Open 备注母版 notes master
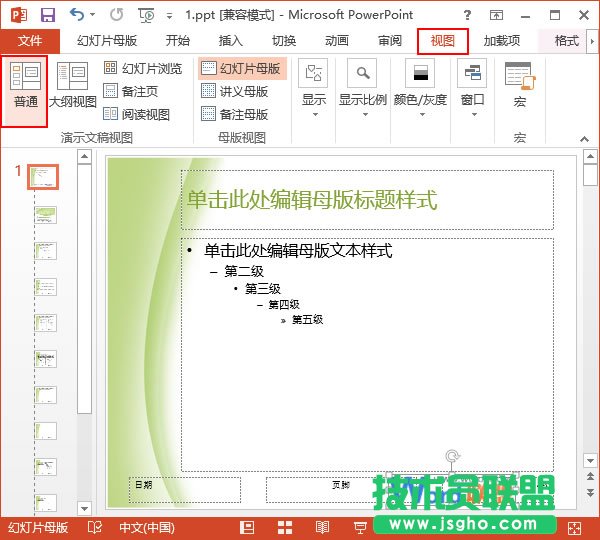 [234, 114]
